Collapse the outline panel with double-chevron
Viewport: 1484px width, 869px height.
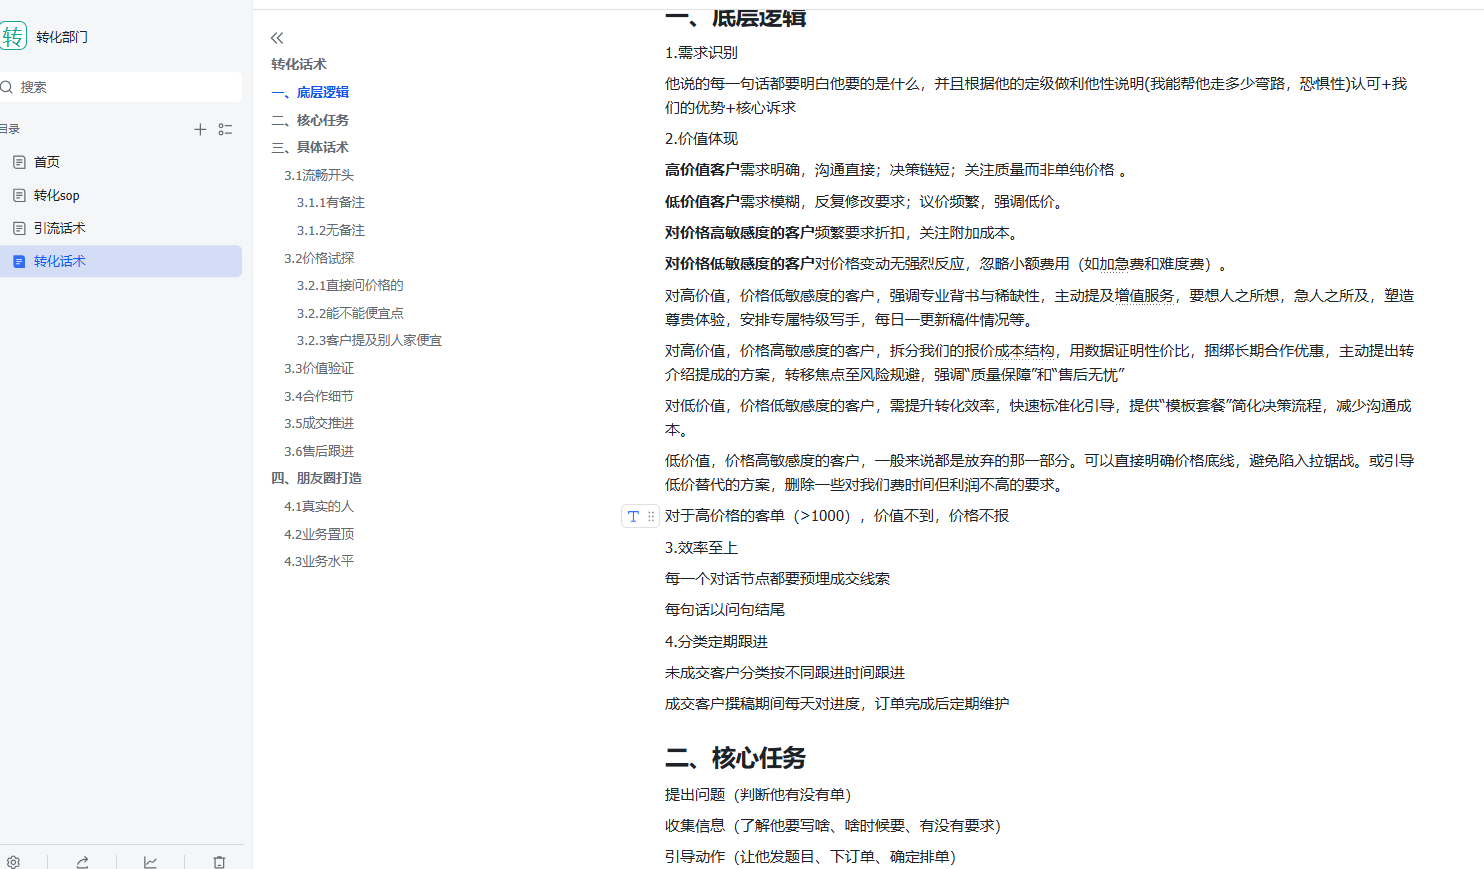click(277, 38)
